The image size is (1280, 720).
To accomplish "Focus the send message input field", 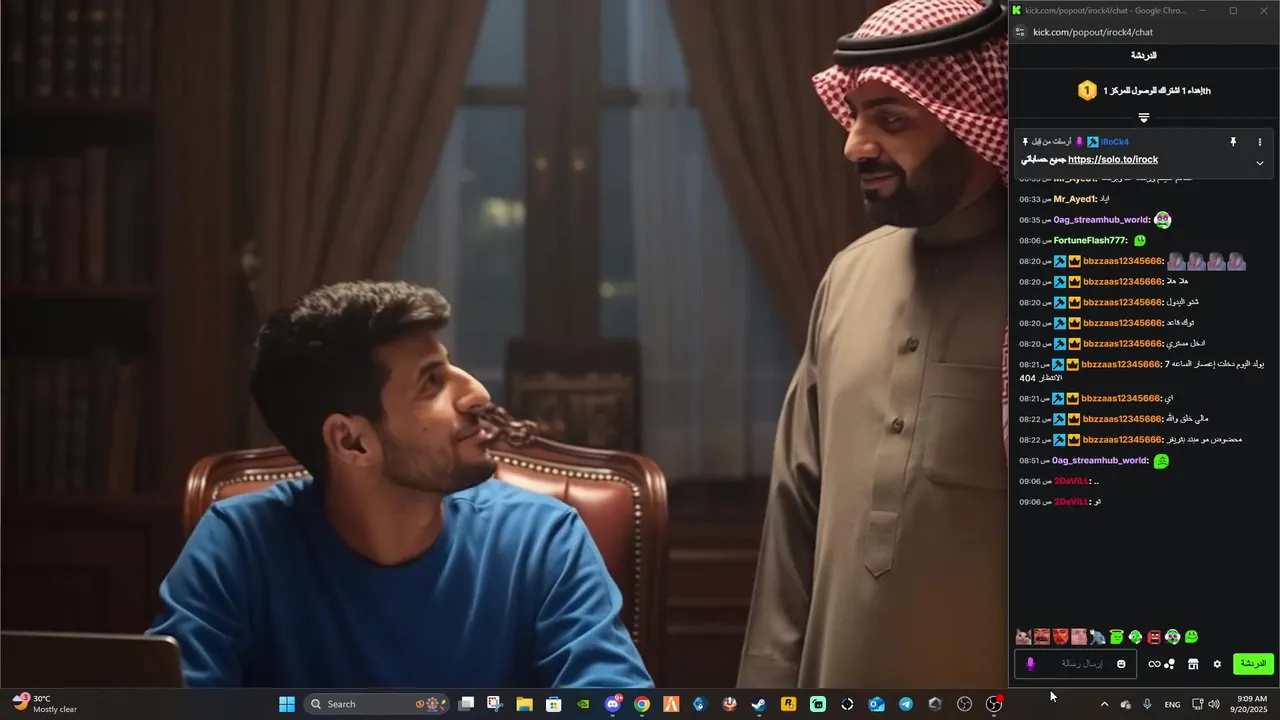I will point(1075,664).
